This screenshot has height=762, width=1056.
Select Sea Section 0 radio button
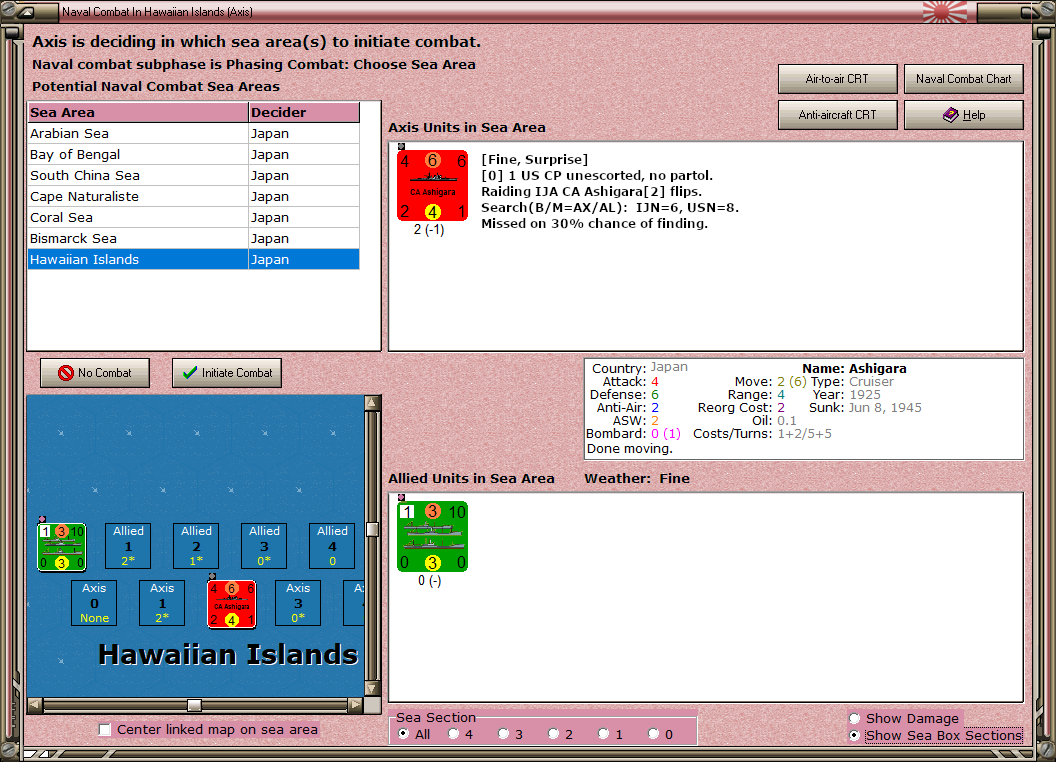(653, 734)
